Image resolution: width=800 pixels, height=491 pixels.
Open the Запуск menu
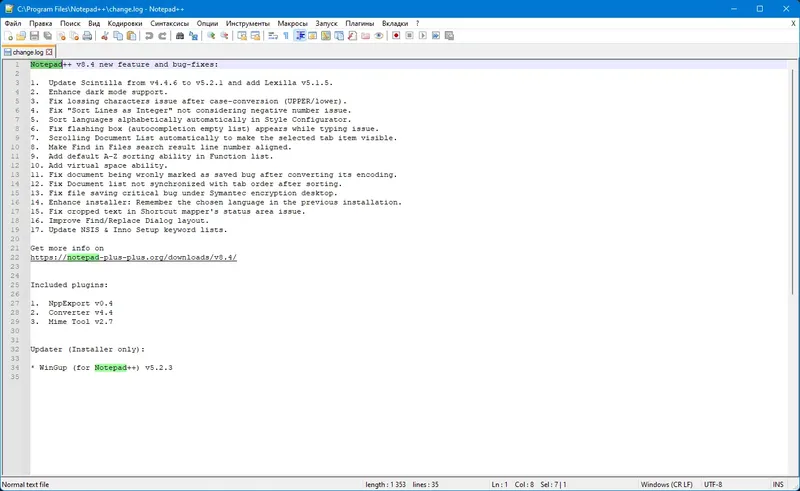tap(327, 23)
